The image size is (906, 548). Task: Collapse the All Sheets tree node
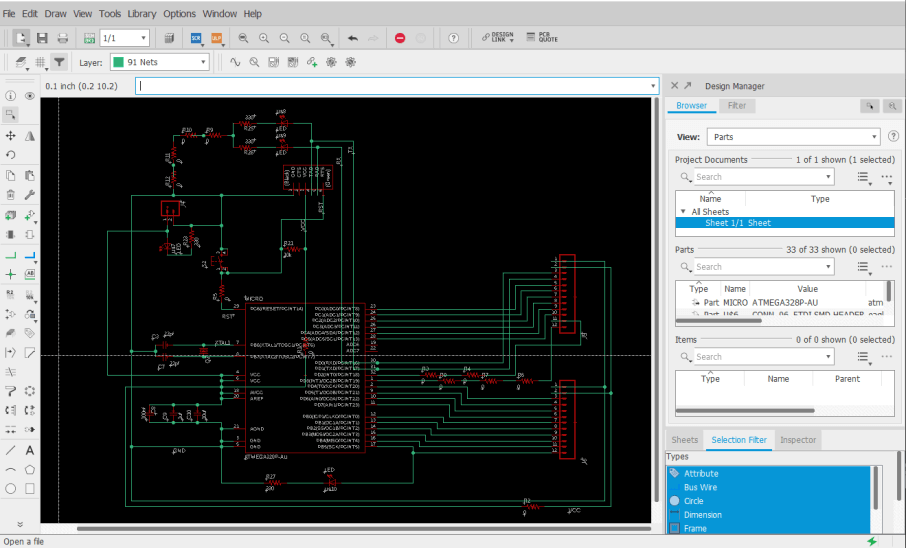(683, 212)
